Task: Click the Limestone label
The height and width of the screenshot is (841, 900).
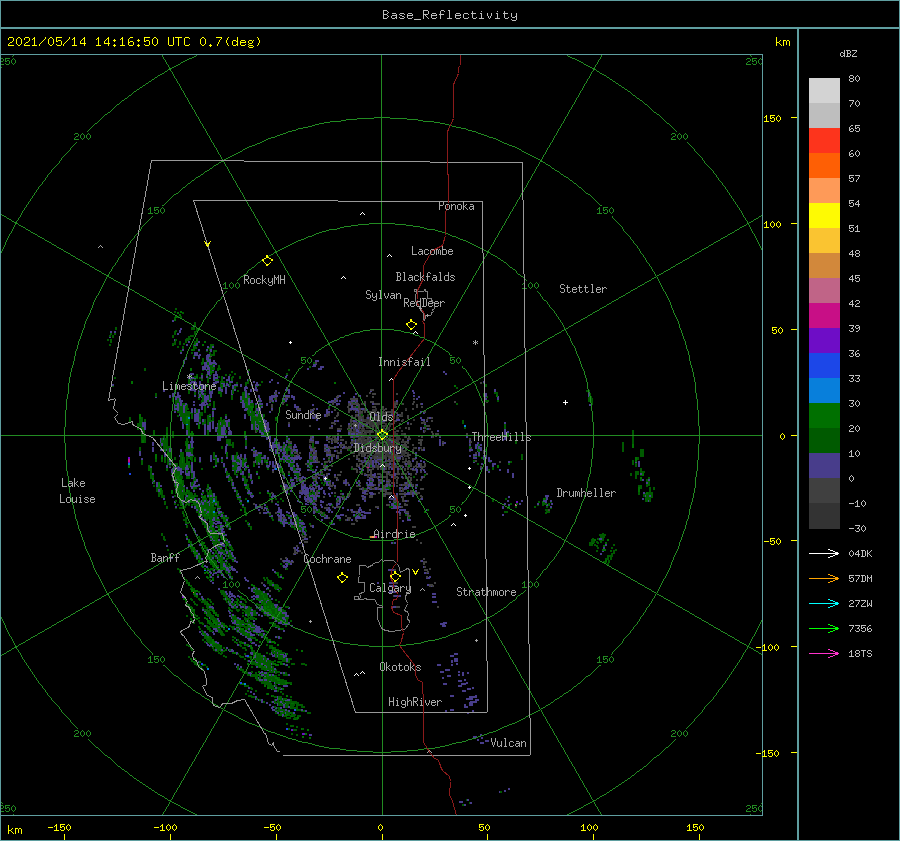Action: [x=189, y=386]
